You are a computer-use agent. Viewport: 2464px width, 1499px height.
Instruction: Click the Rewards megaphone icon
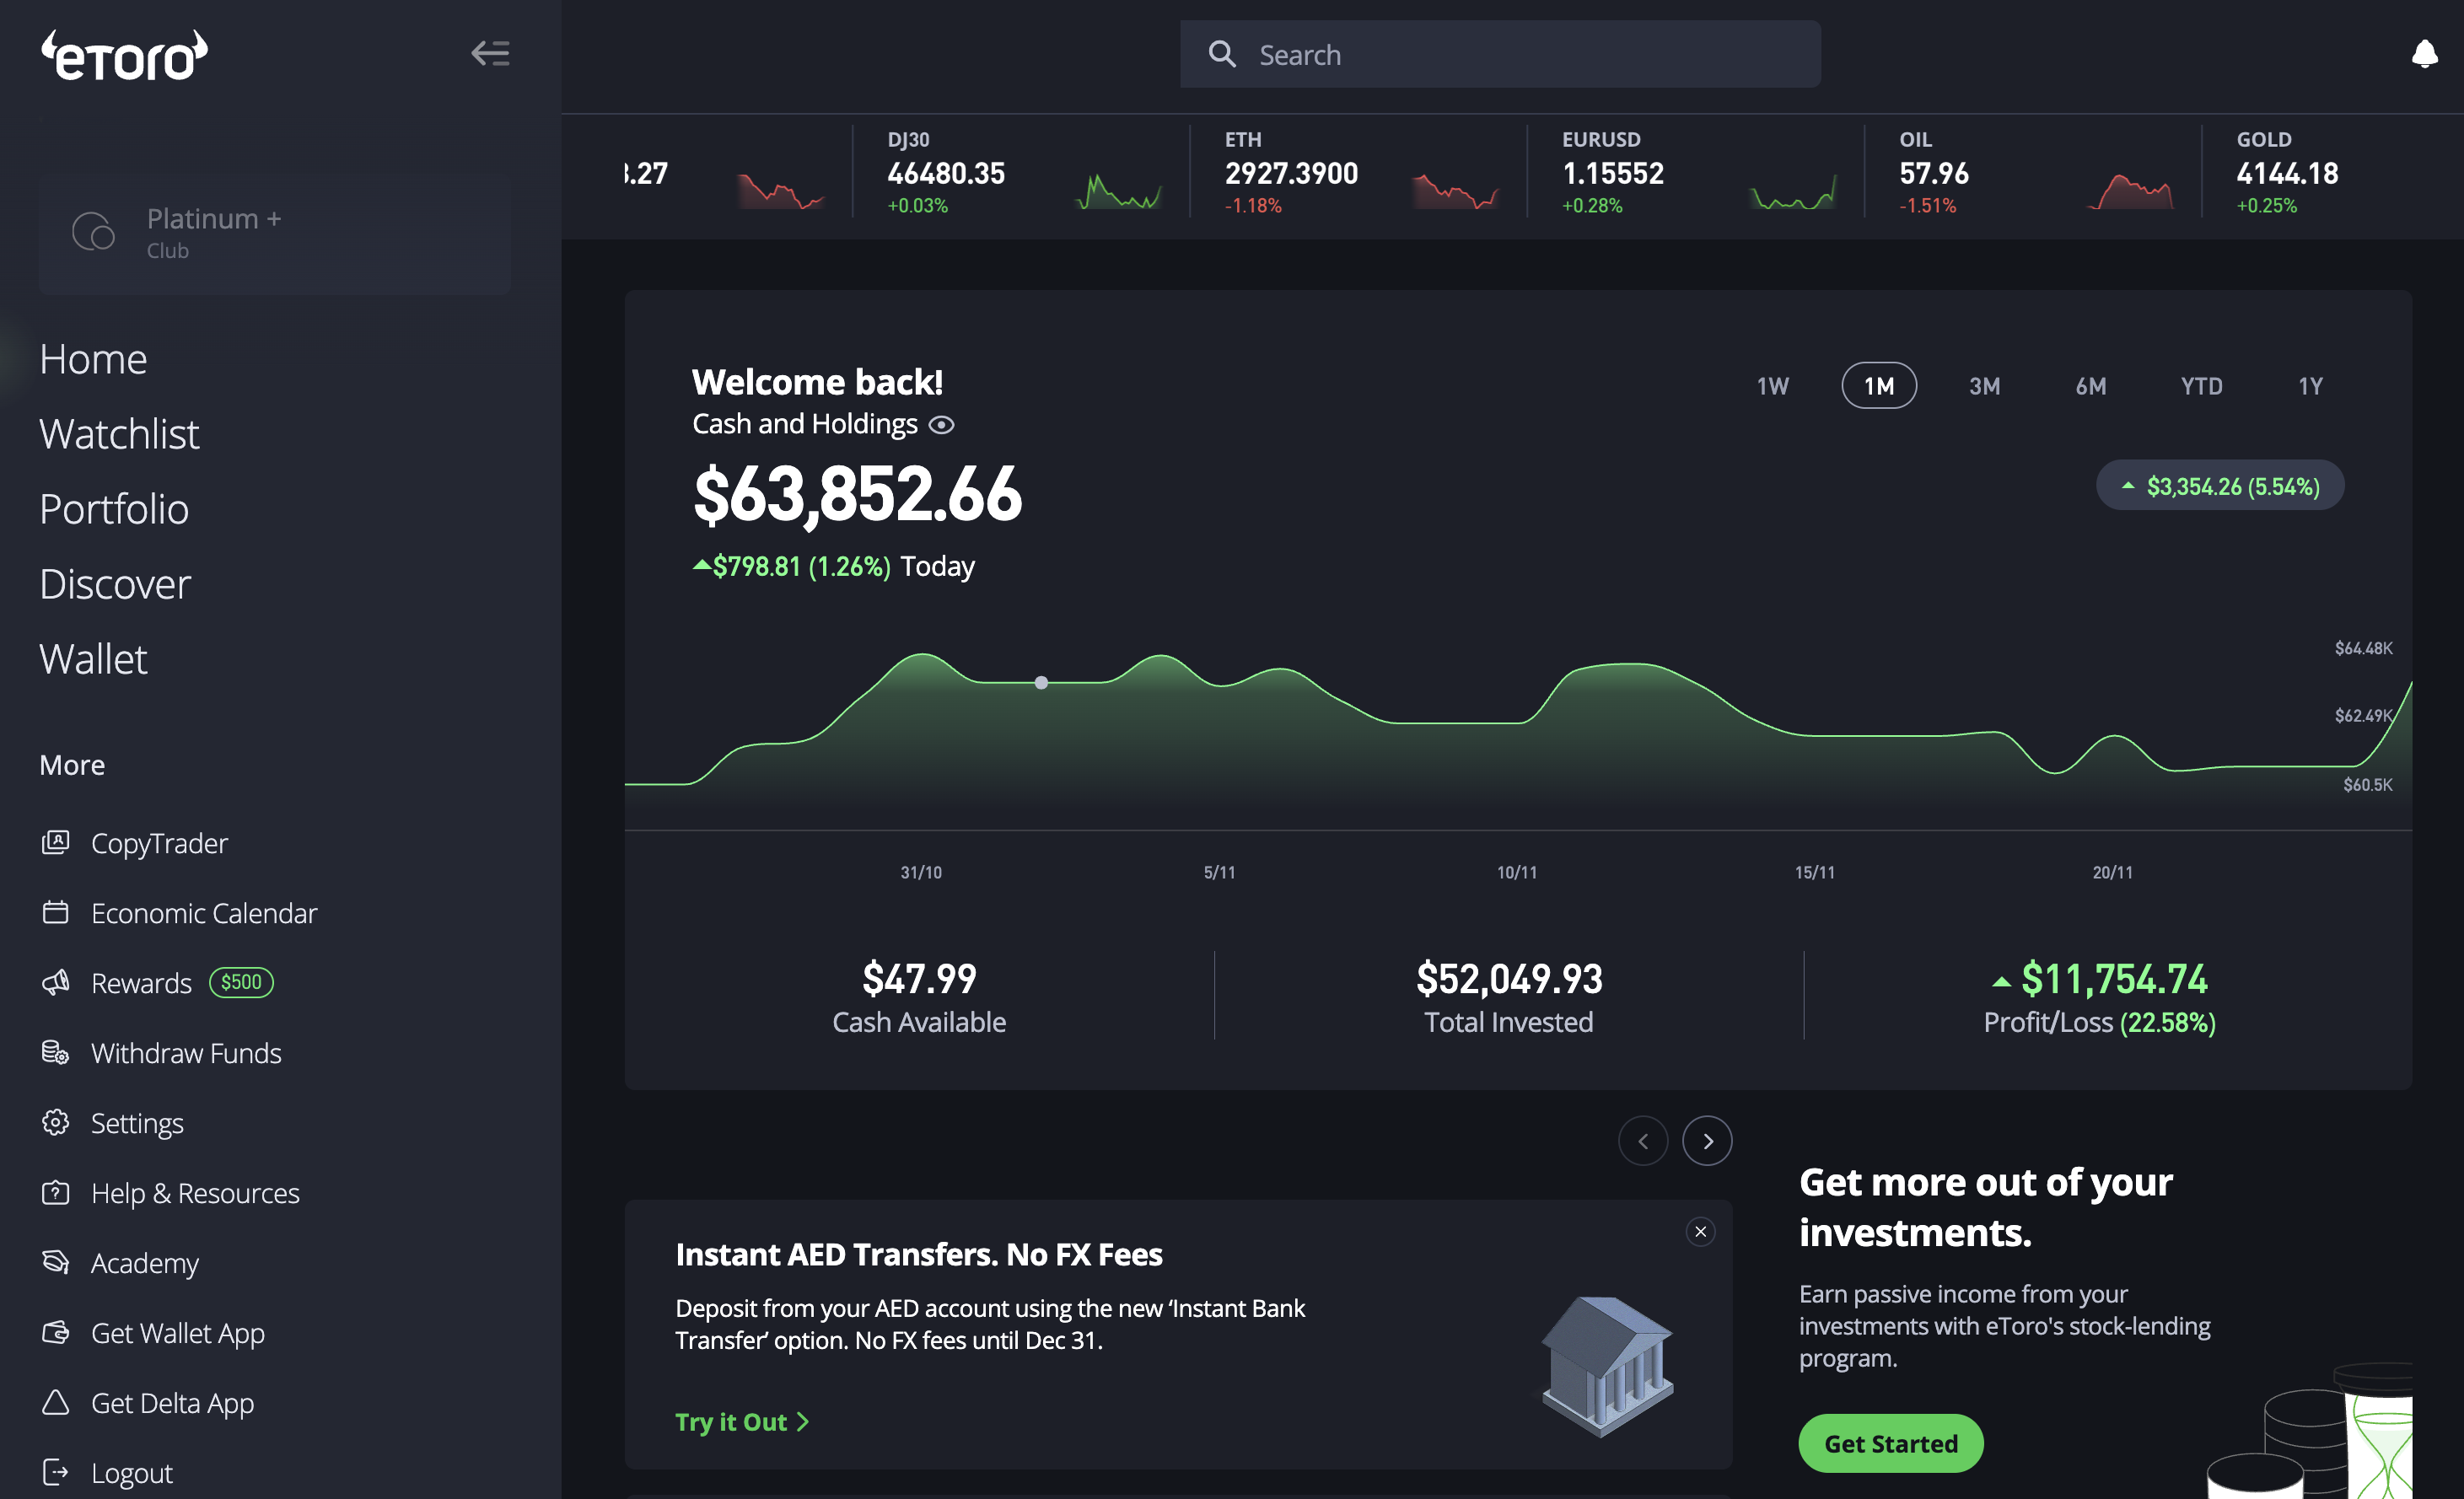pos(56,982)
